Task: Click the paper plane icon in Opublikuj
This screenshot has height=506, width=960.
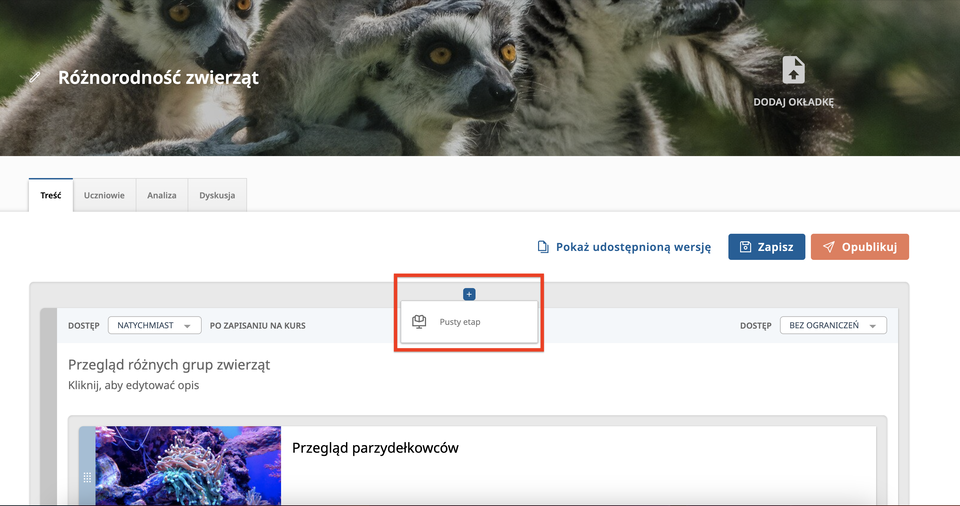Action: pyautogui.click(x=829, y=247)
